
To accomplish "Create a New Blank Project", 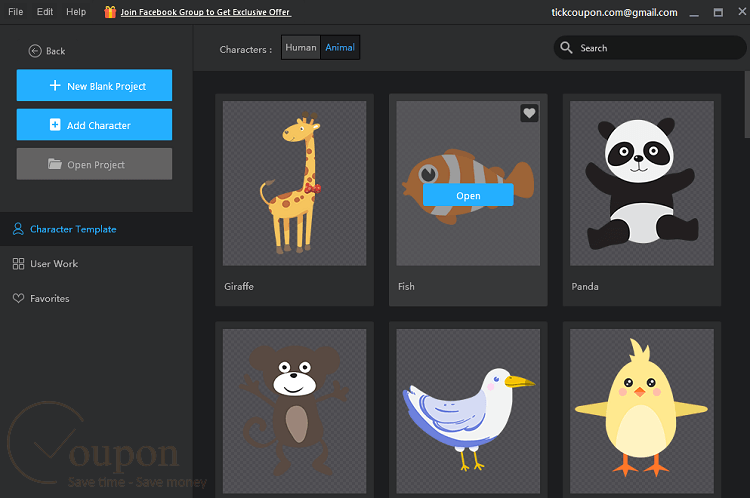I will (94, 85).
